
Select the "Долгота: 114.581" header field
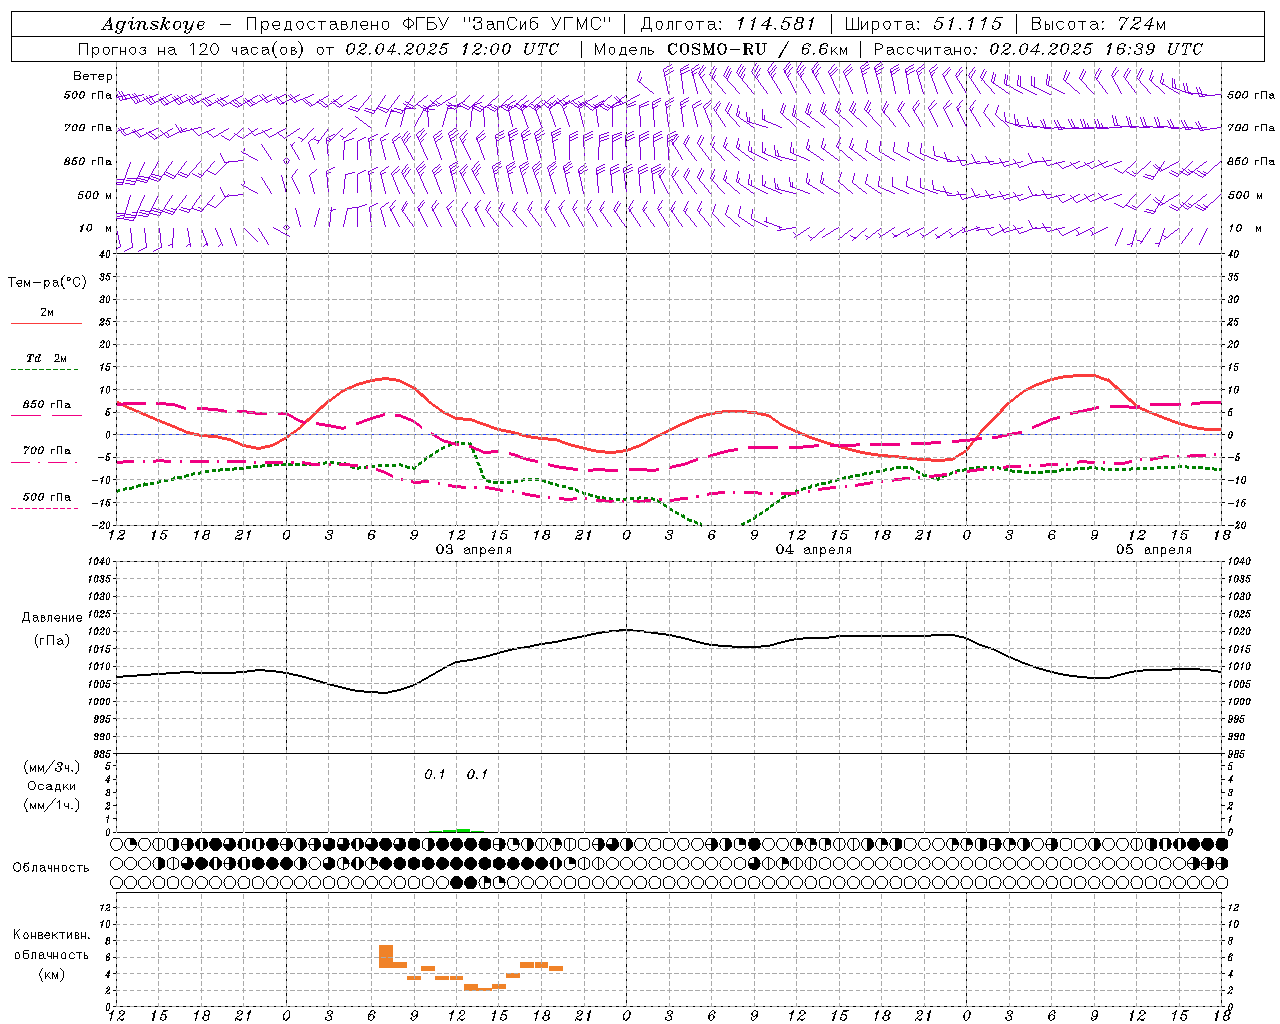[728, 24]
